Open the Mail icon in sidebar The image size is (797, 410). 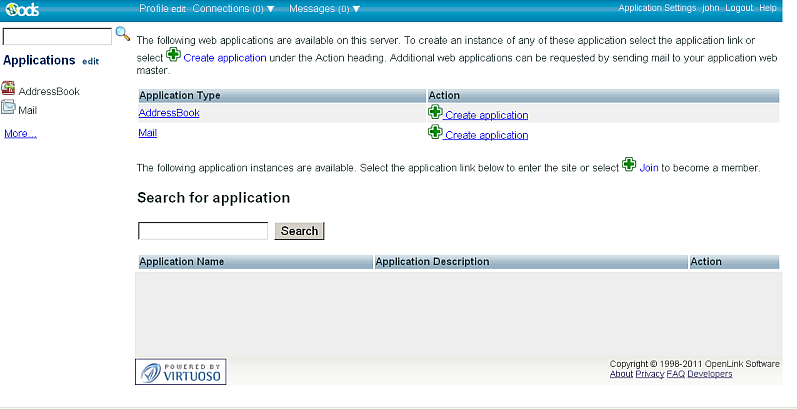[x=9, y=109]
